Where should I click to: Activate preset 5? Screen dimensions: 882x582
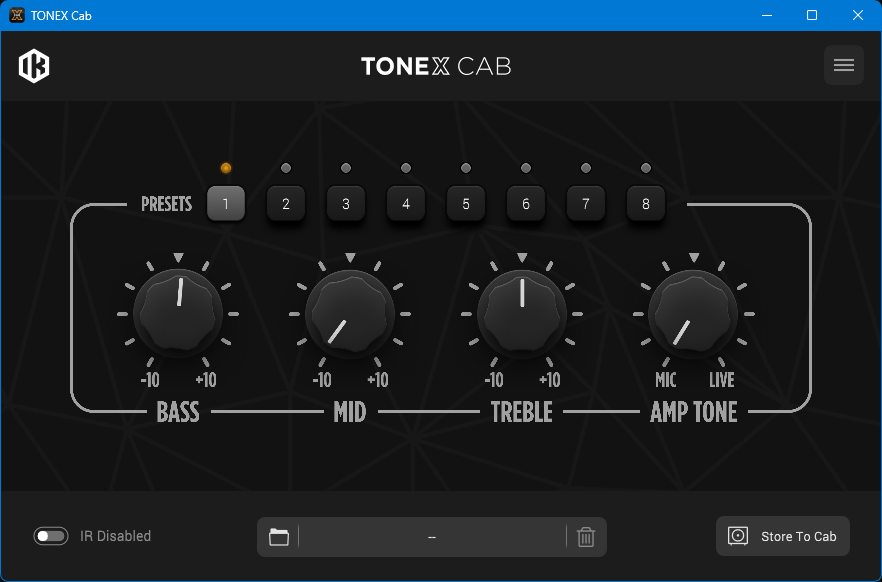coord(466,204)
